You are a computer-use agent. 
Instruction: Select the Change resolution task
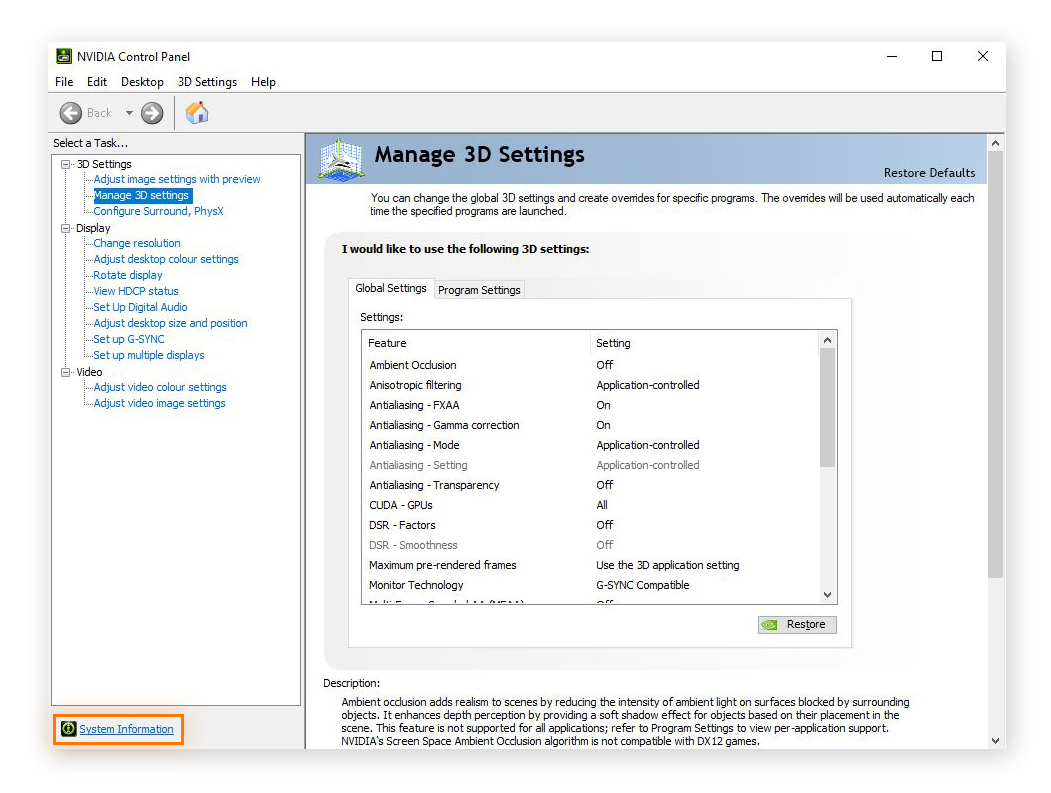click(136, 243)
